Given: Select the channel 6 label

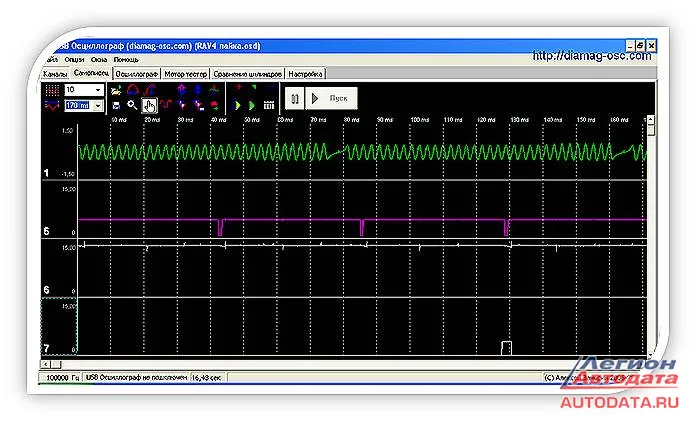Looking at the screenshot, I should point(46,290).
